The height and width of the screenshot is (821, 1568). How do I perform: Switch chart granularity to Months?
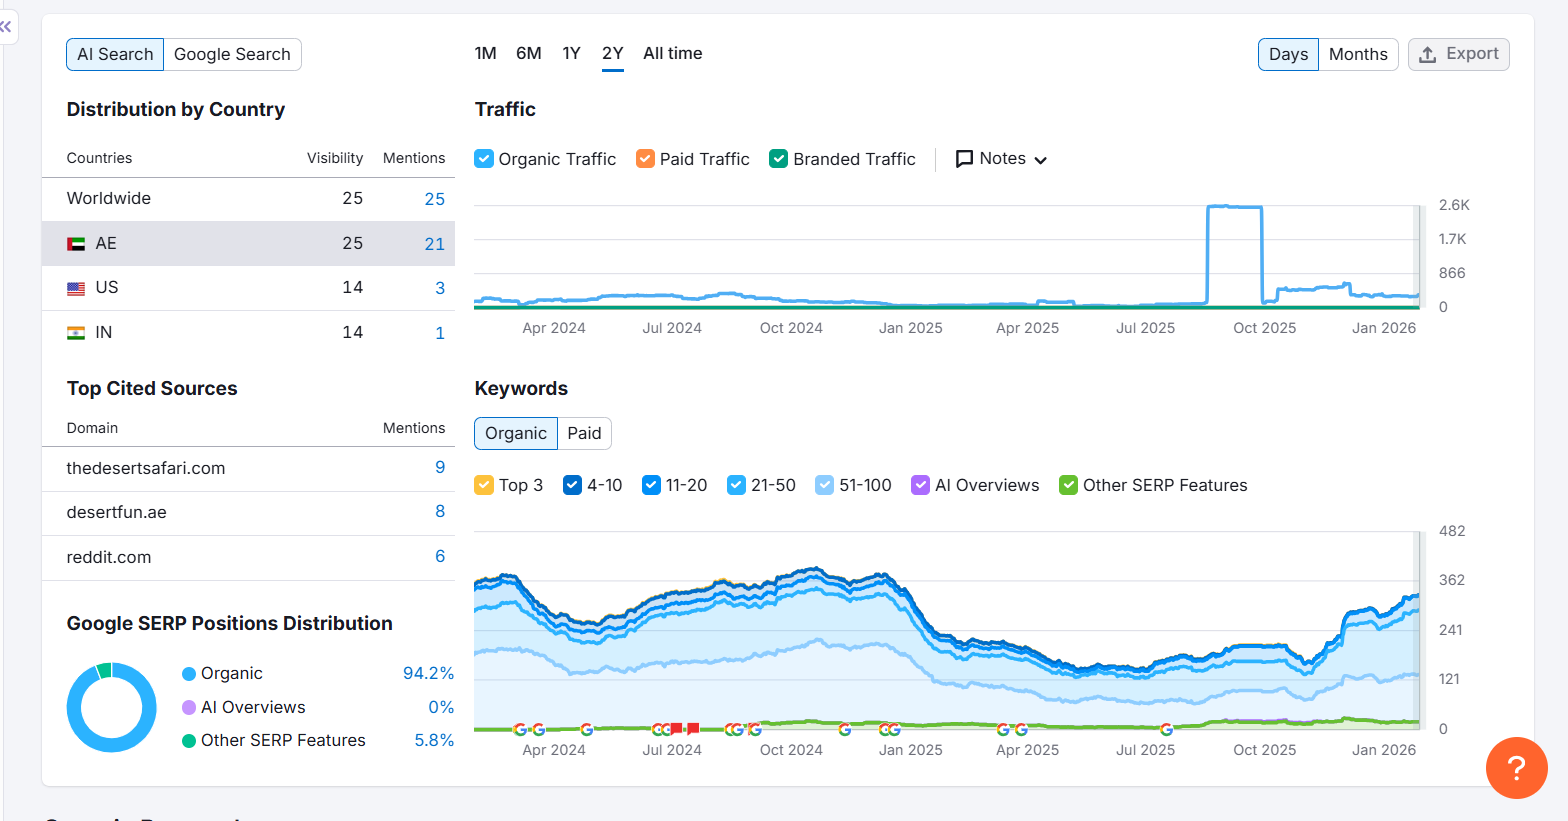[x=1357, y=54]
